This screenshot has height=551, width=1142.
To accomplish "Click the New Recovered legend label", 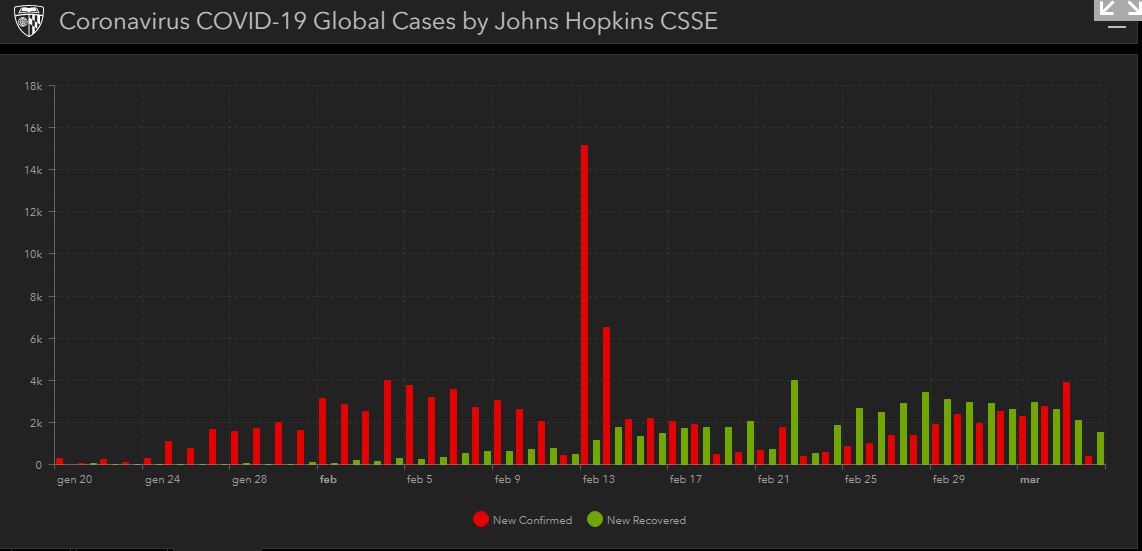I will coord(646,520).
